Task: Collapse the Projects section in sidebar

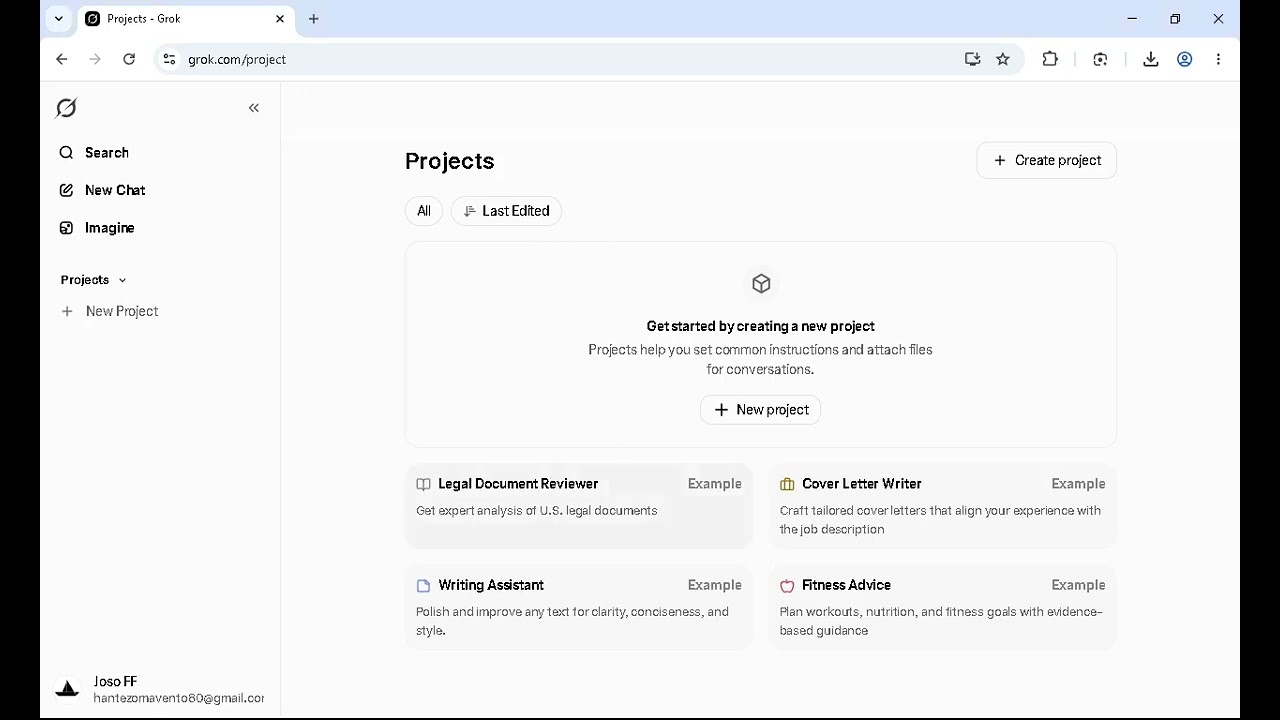Action: tap(93, 280)
